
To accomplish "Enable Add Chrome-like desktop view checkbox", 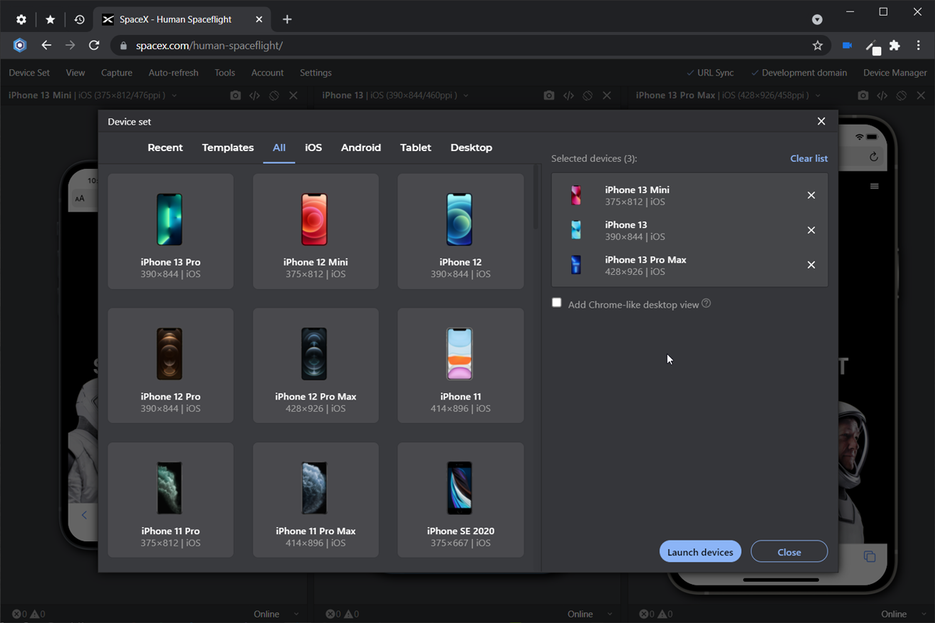I will click(556, 303).
